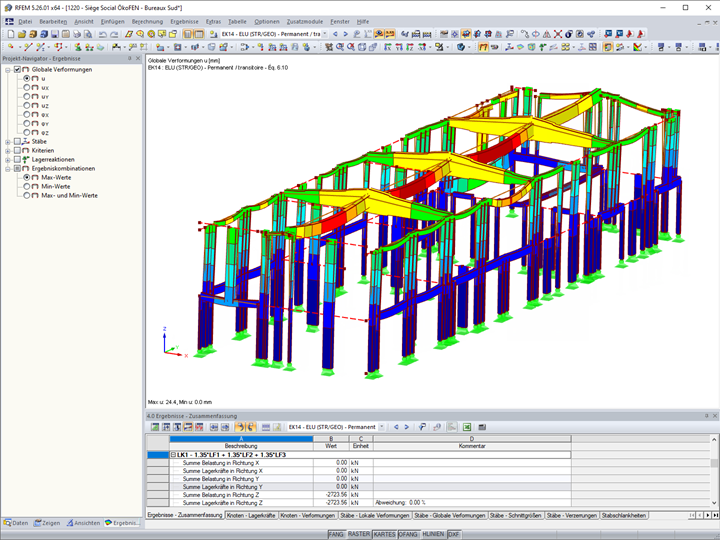Select the uz deformation radio button
720x540 pixels.
coord(27,105)
